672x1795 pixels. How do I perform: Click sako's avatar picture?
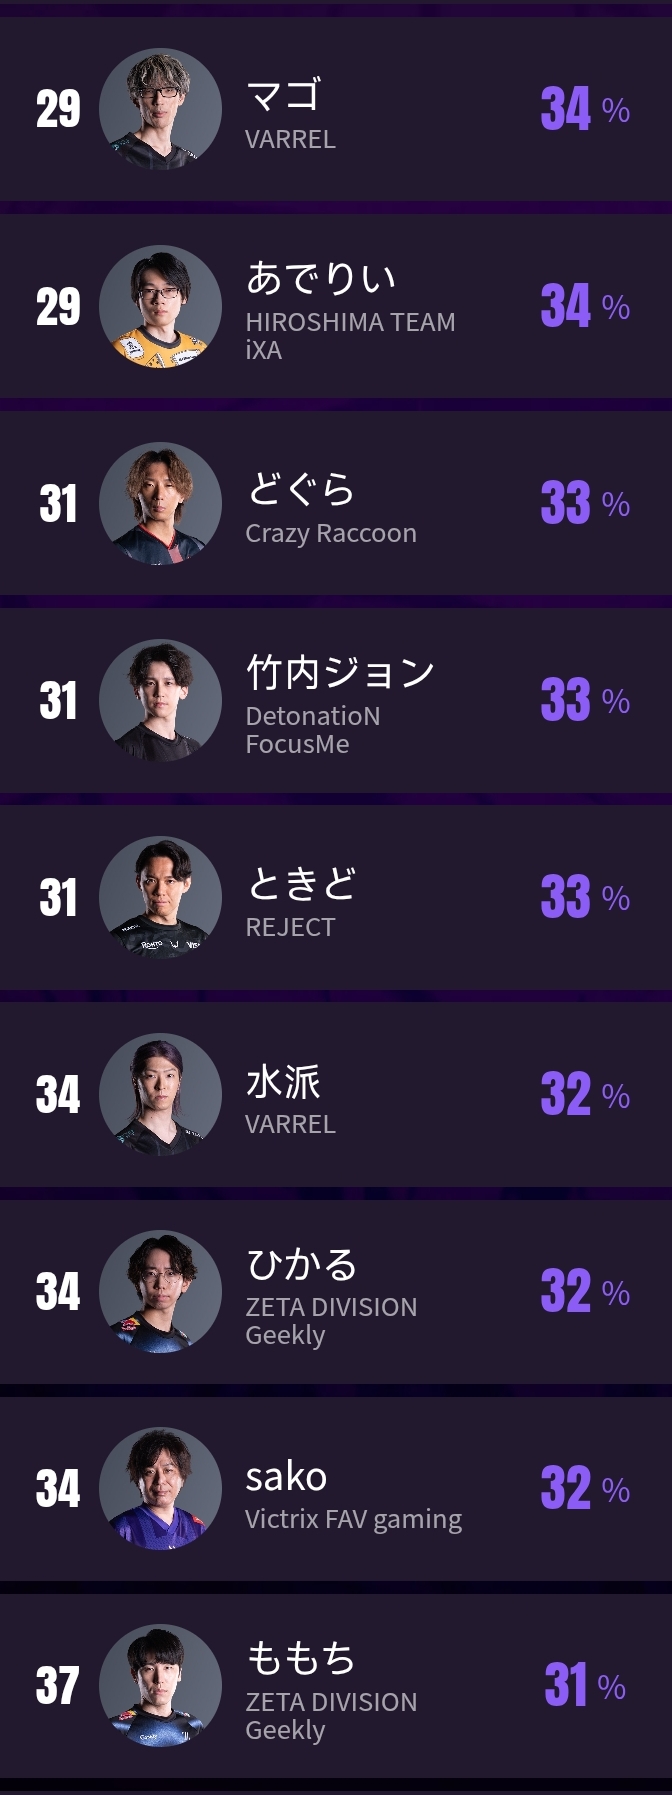160,1488
